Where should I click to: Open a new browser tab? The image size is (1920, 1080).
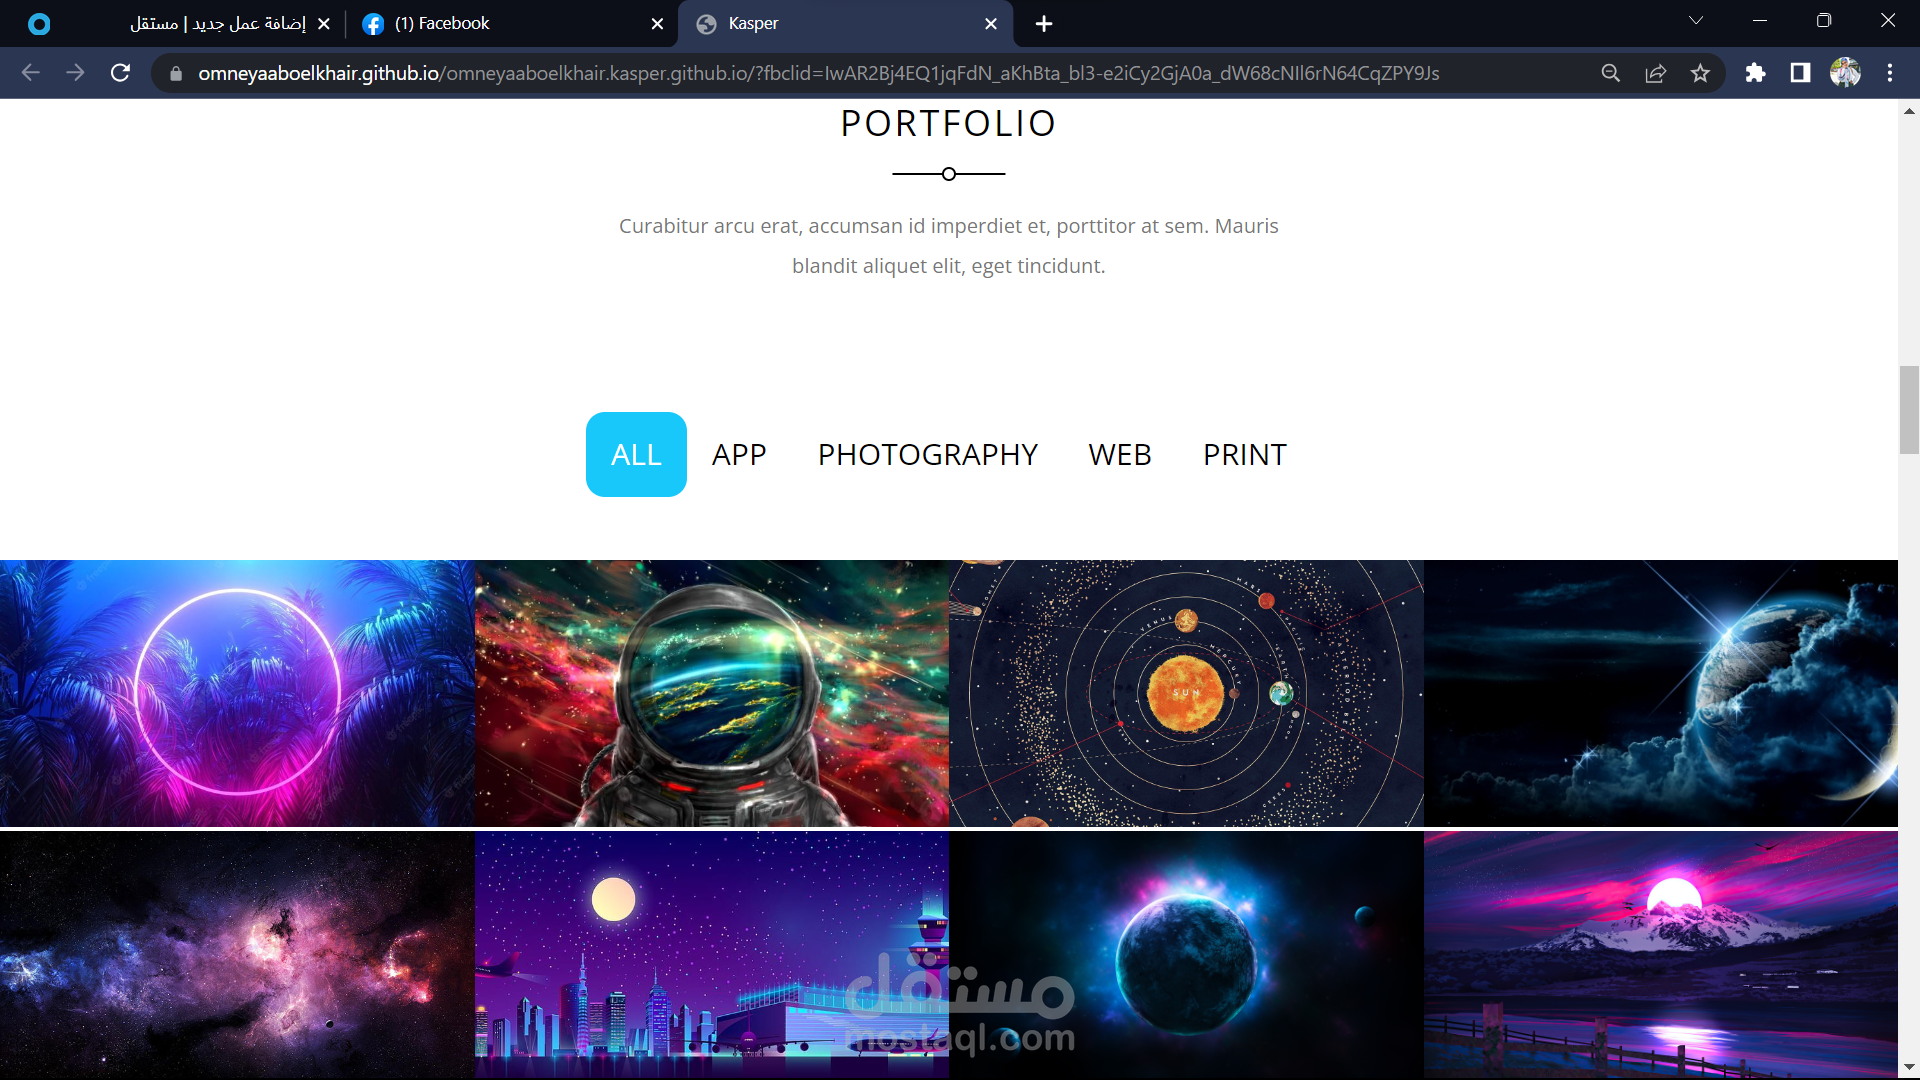(1044, 23)
